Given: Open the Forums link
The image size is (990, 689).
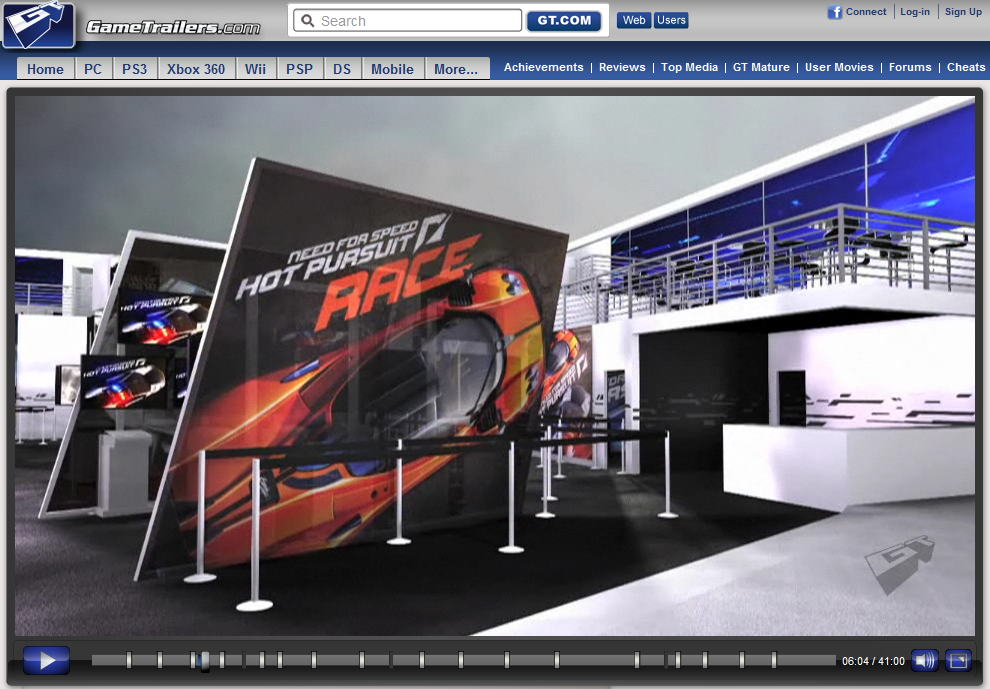Looking at the screenshot, I should (910, 67).
